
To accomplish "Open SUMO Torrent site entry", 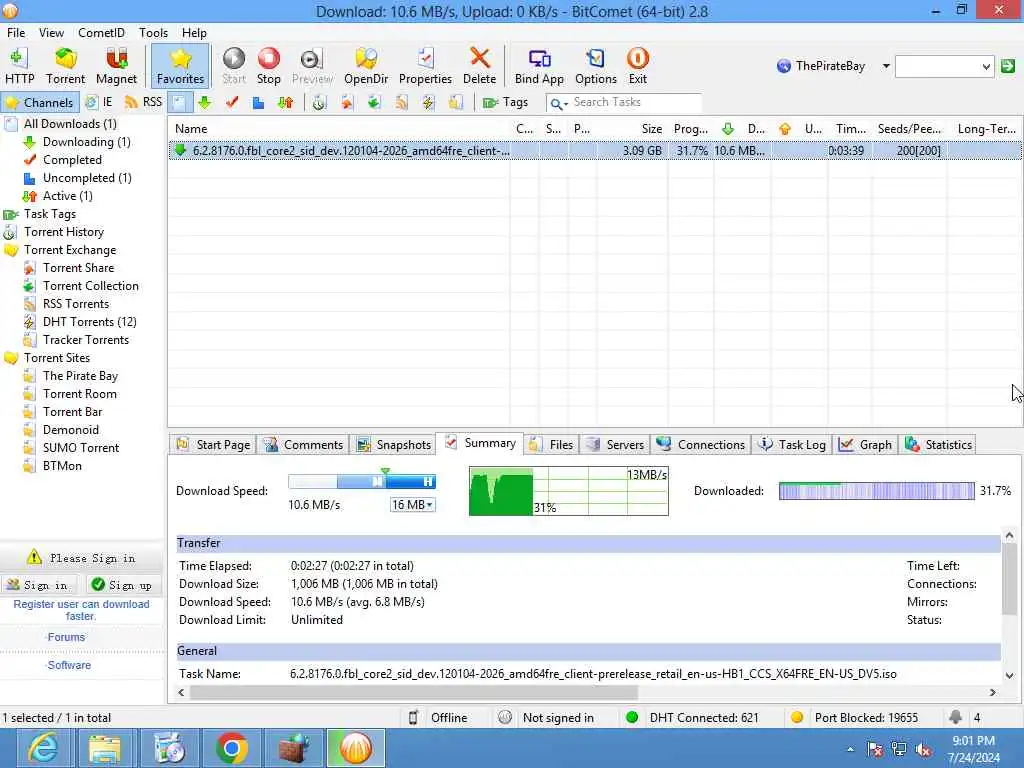I will click(x=81, y=448).
